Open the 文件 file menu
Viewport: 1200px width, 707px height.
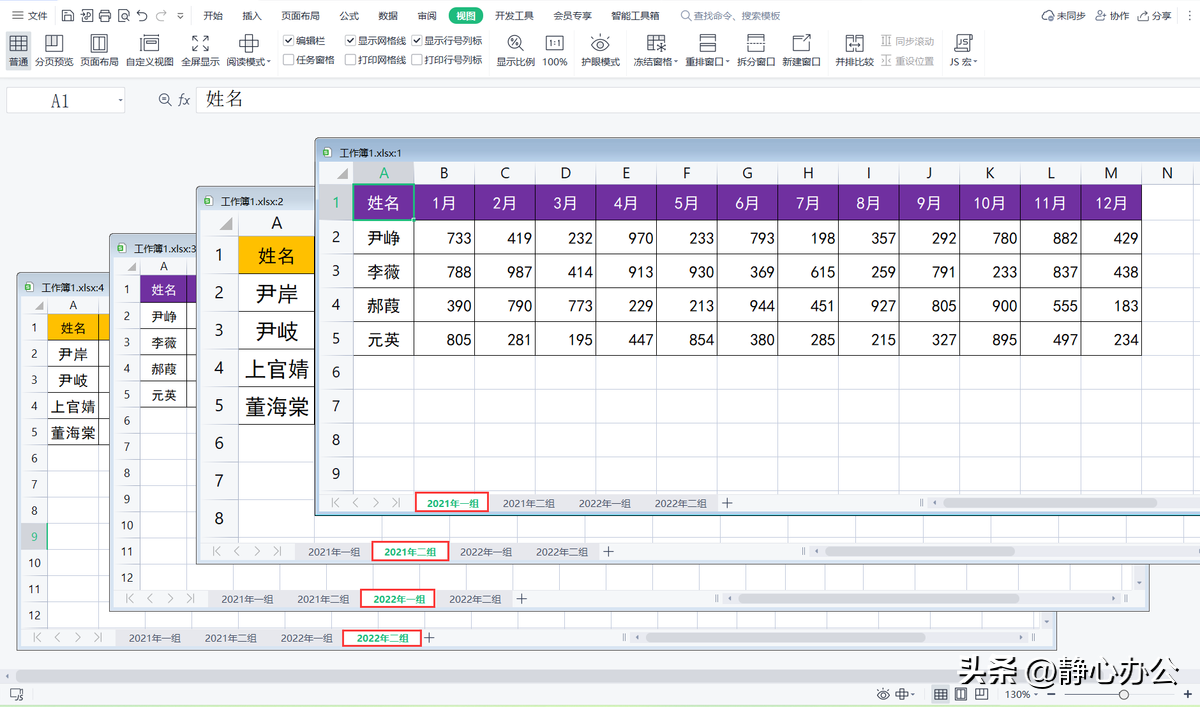click(x=30, y=16)
